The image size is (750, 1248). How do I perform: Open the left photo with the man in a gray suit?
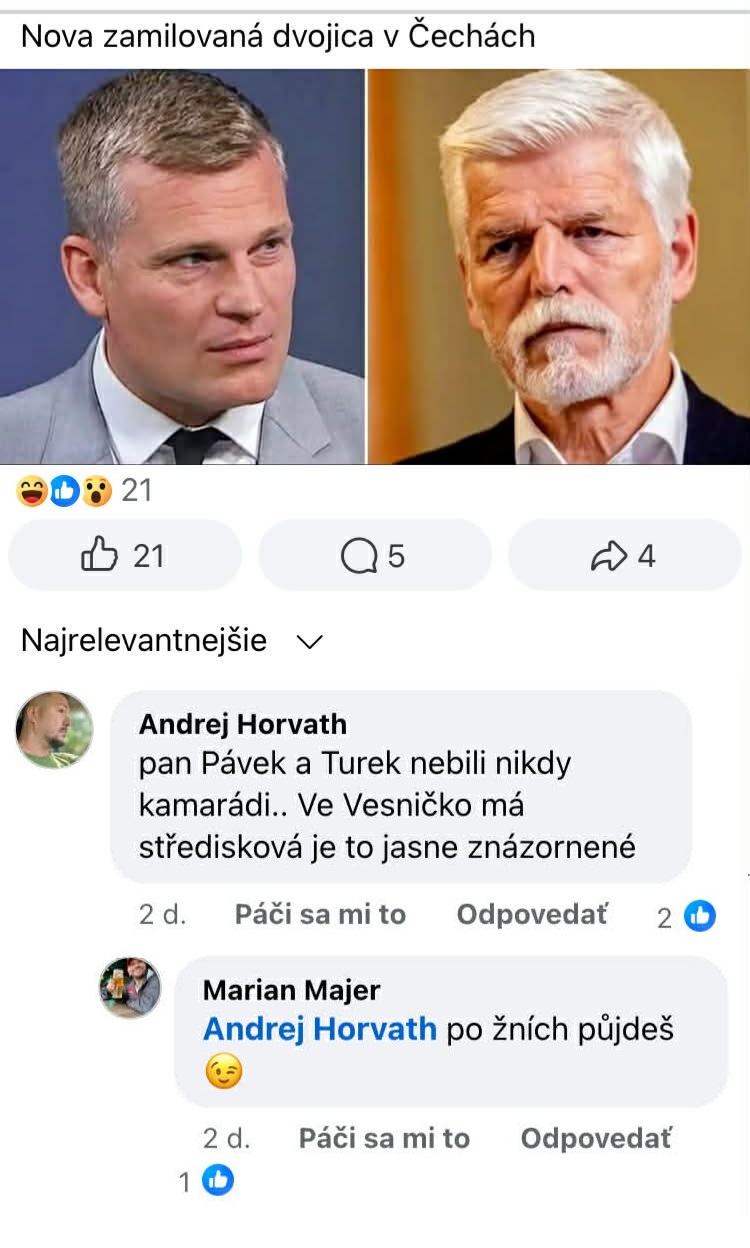tap(182, 266)
